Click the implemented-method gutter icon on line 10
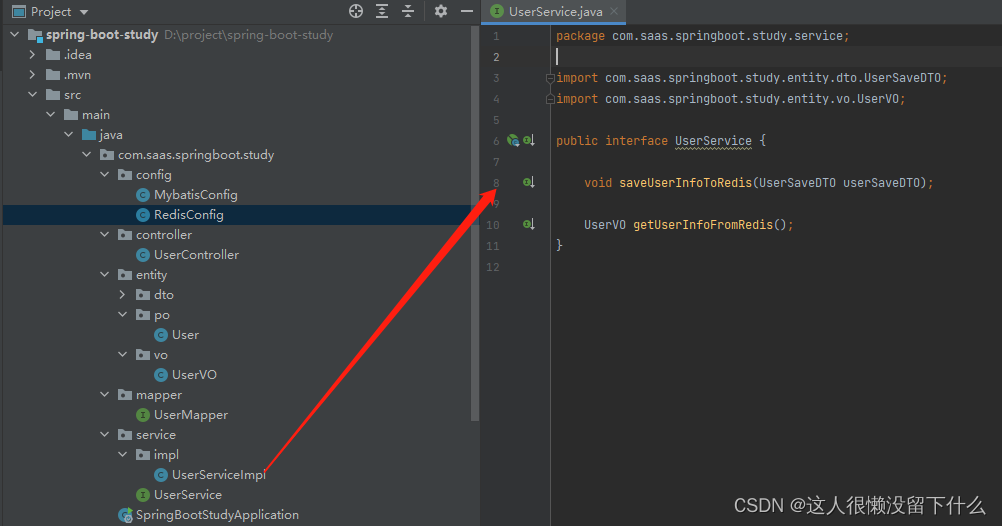Screen dimensions: 1002x526 528,224
